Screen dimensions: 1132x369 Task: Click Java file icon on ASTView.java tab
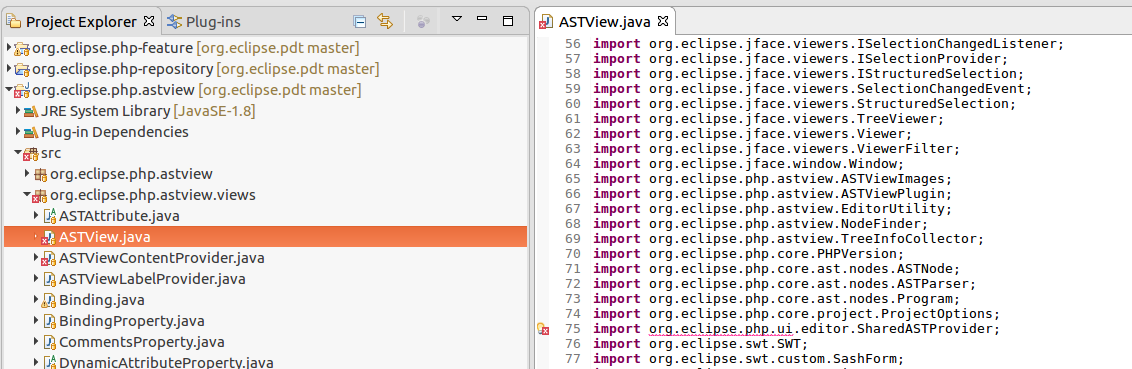point(547,22)
